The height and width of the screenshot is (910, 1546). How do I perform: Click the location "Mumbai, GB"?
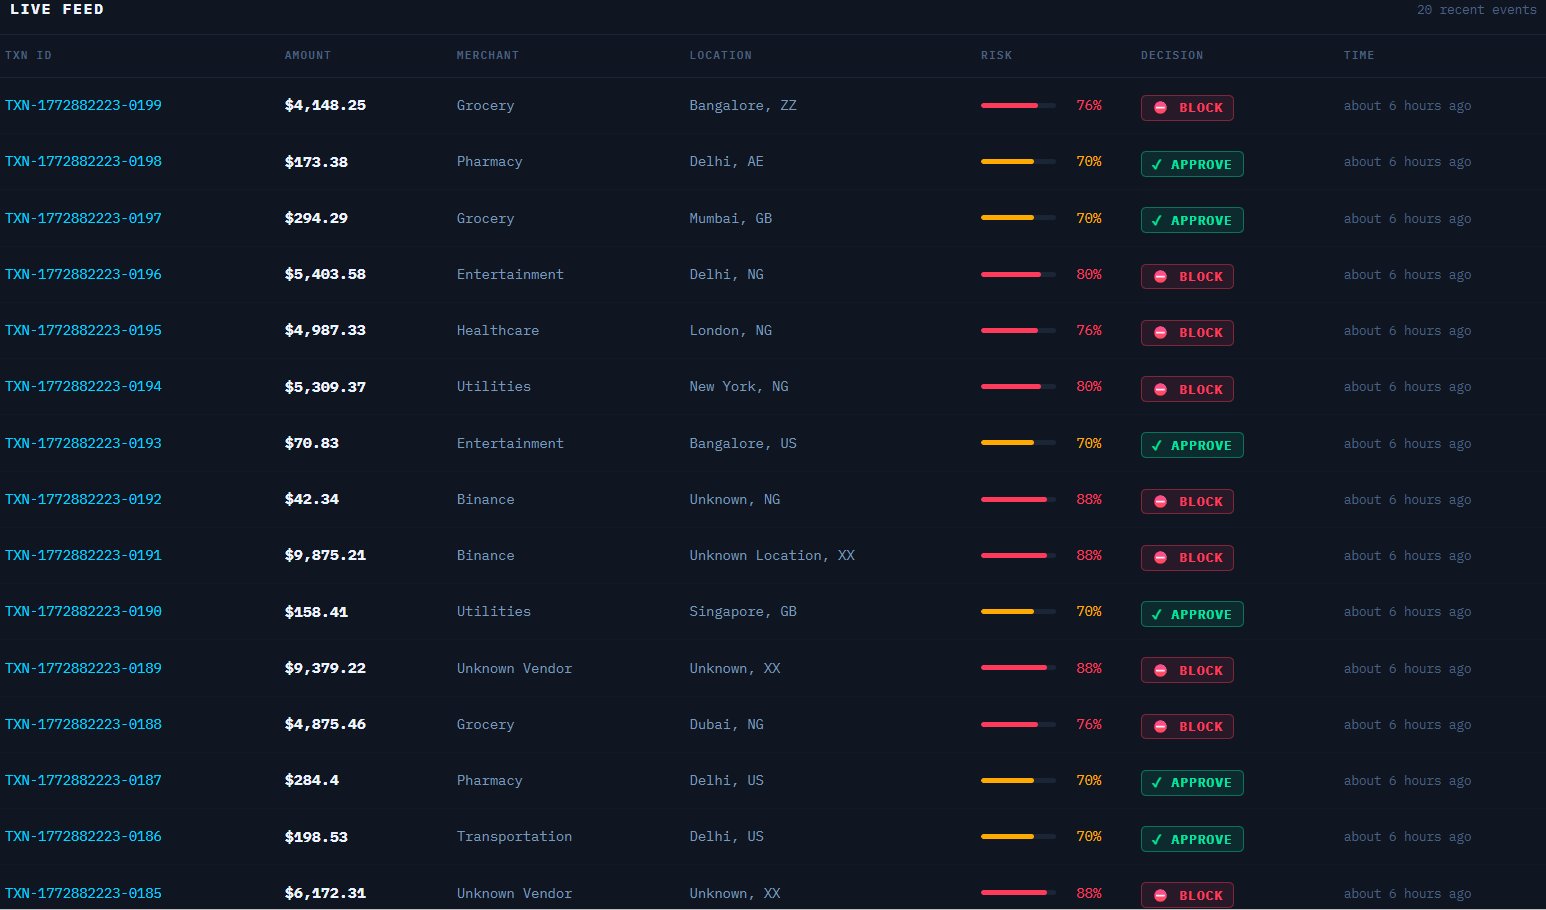tap(731, 218)
